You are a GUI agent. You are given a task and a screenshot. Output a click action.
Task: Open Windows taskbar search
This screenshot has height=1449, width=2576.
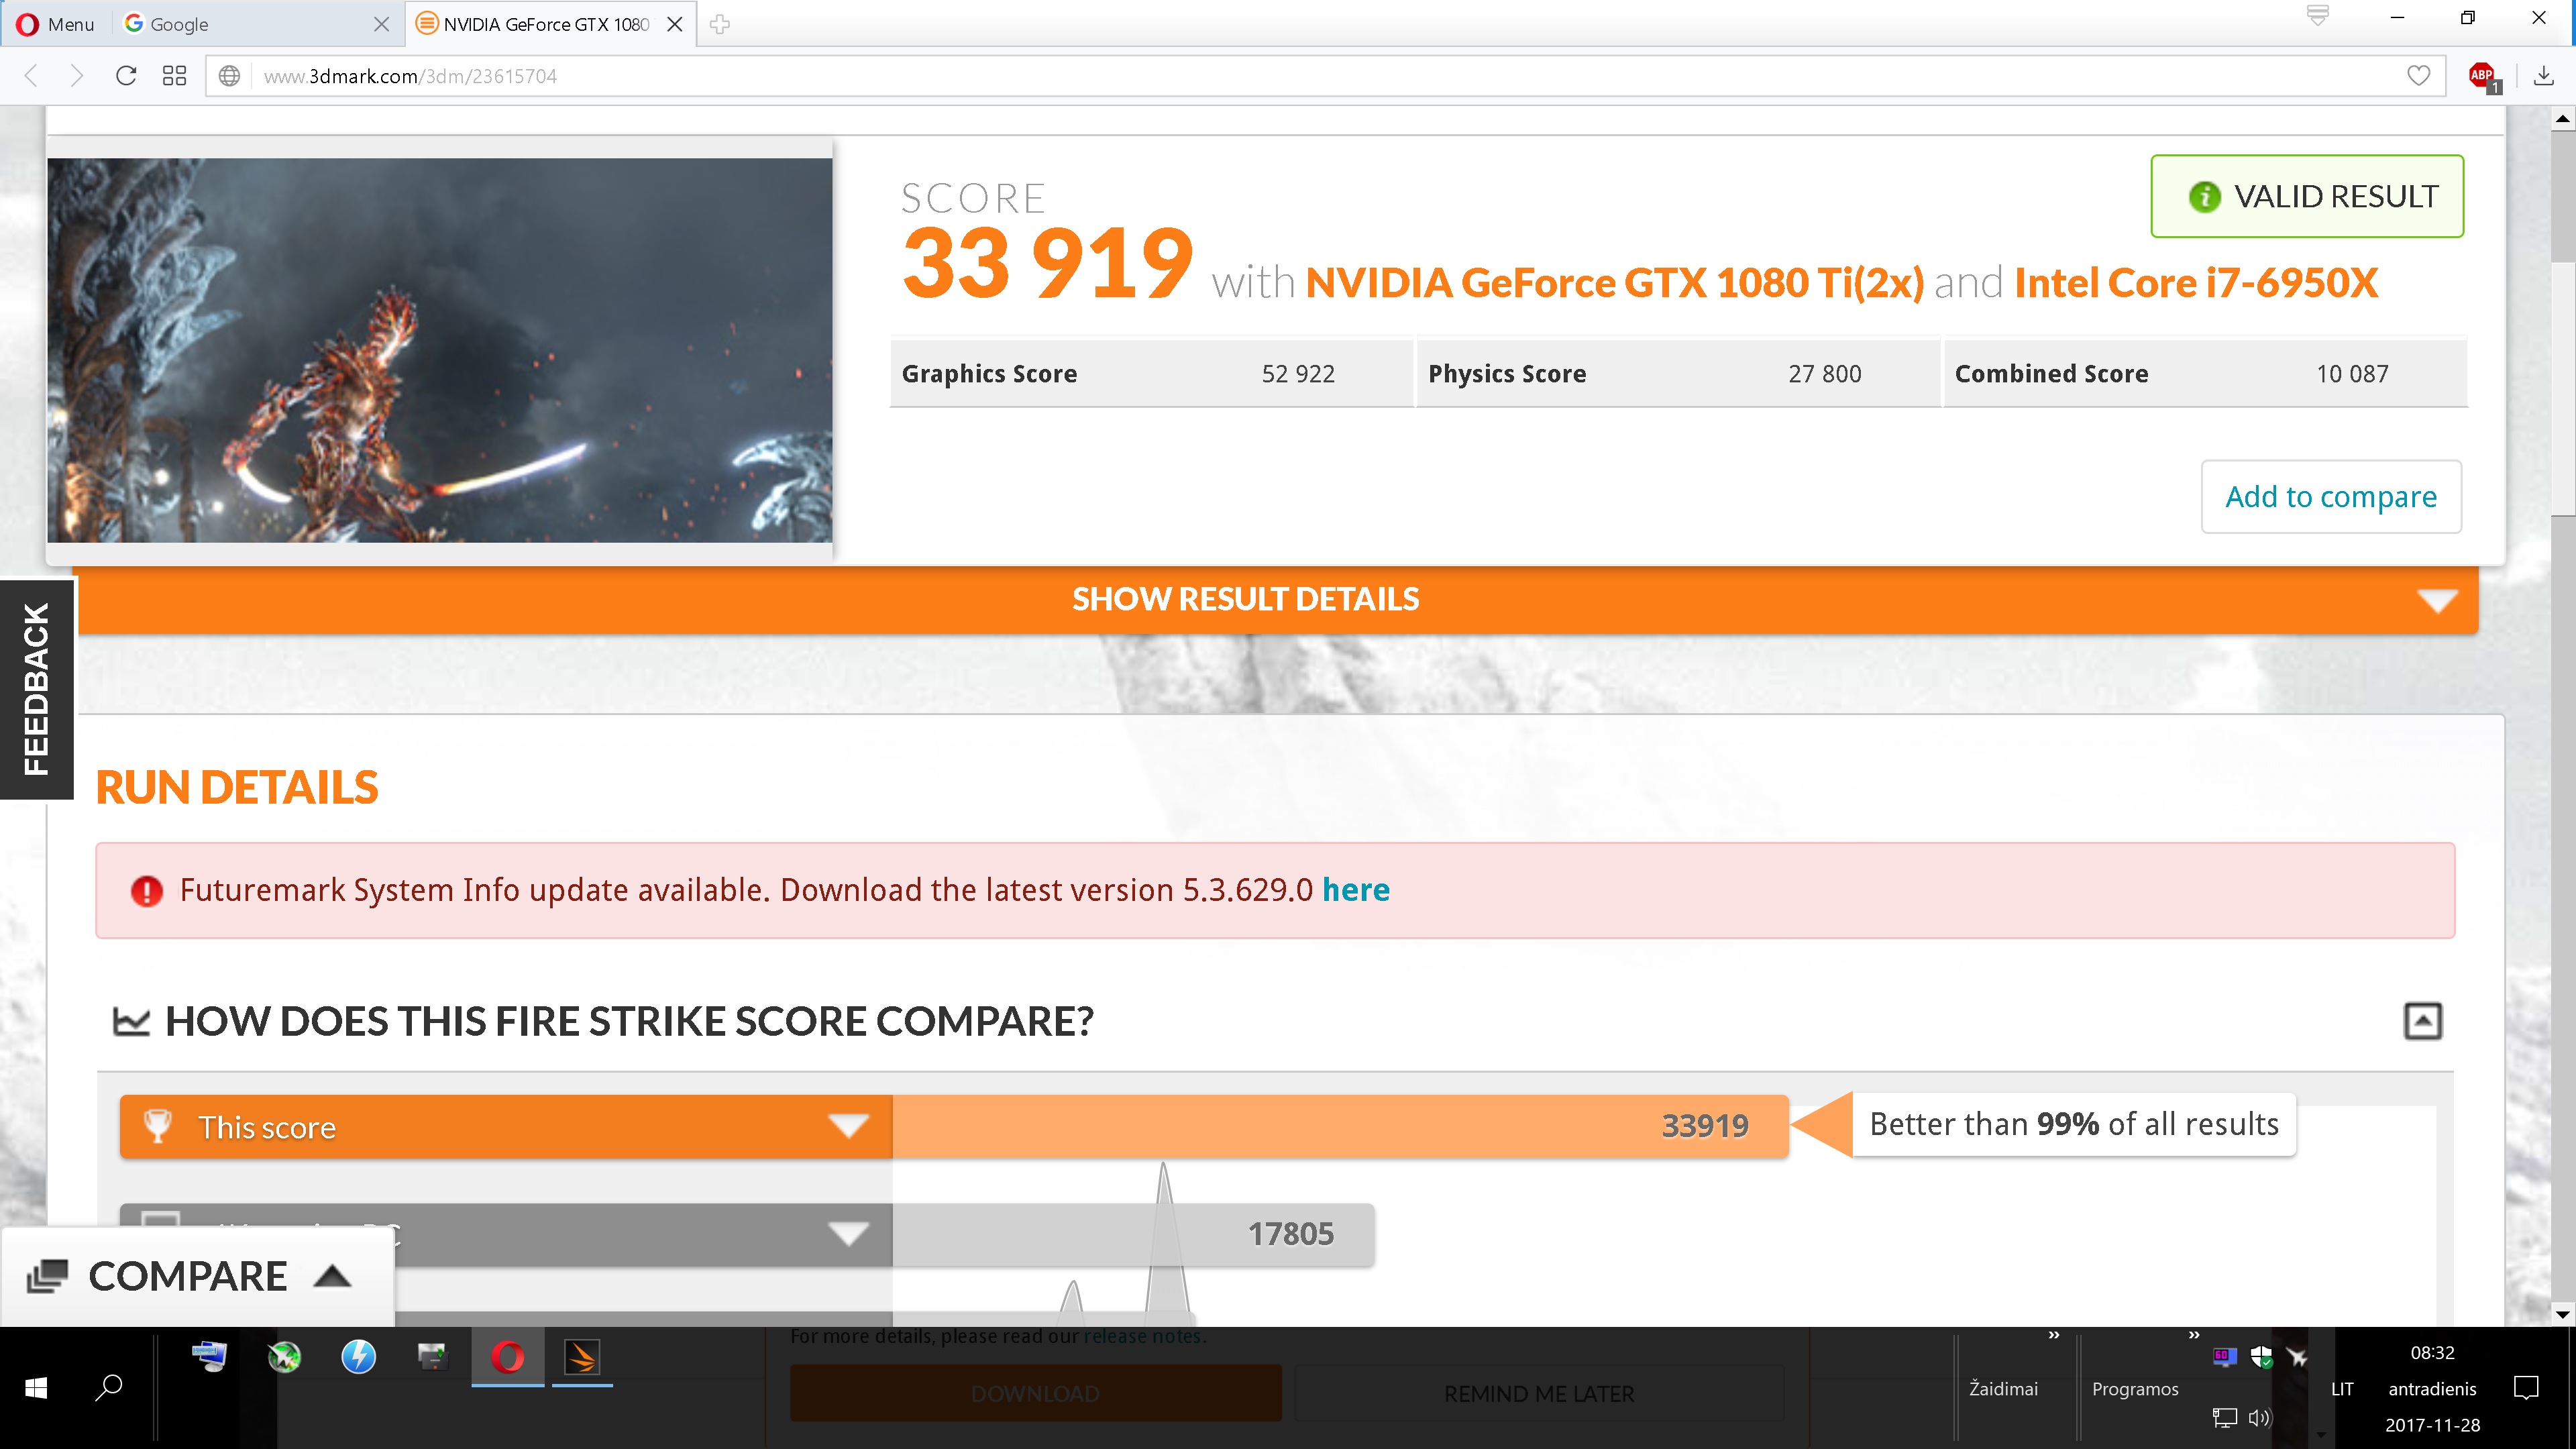109,1388
